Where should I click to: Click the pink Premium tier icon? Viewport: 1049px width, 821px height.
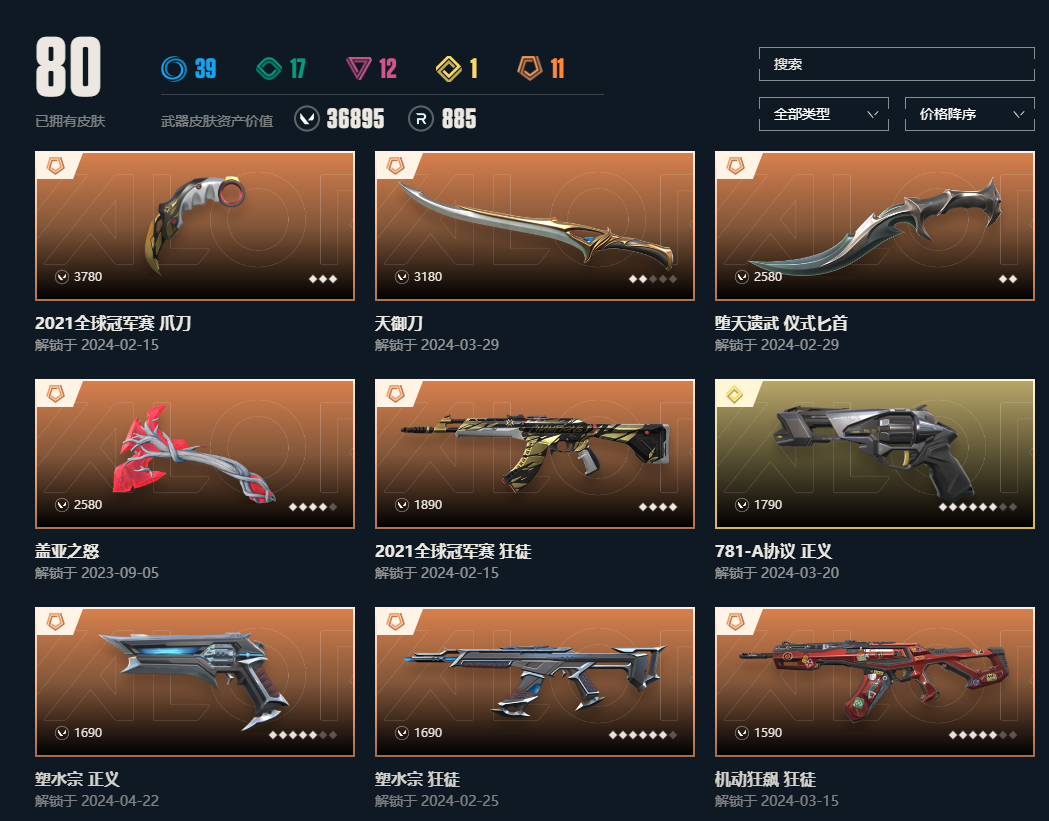[x=359, y=68]
